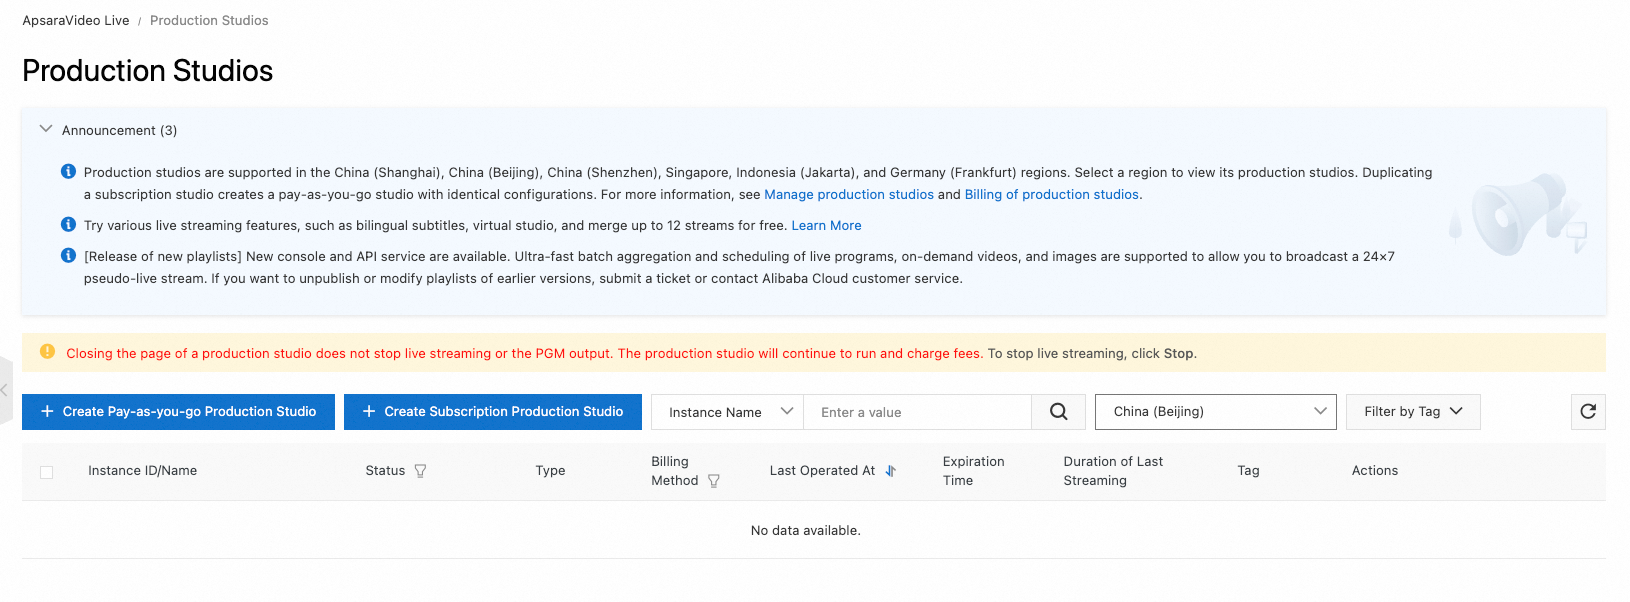Open the China (Beijing) region dropdown

(1215, 412)
